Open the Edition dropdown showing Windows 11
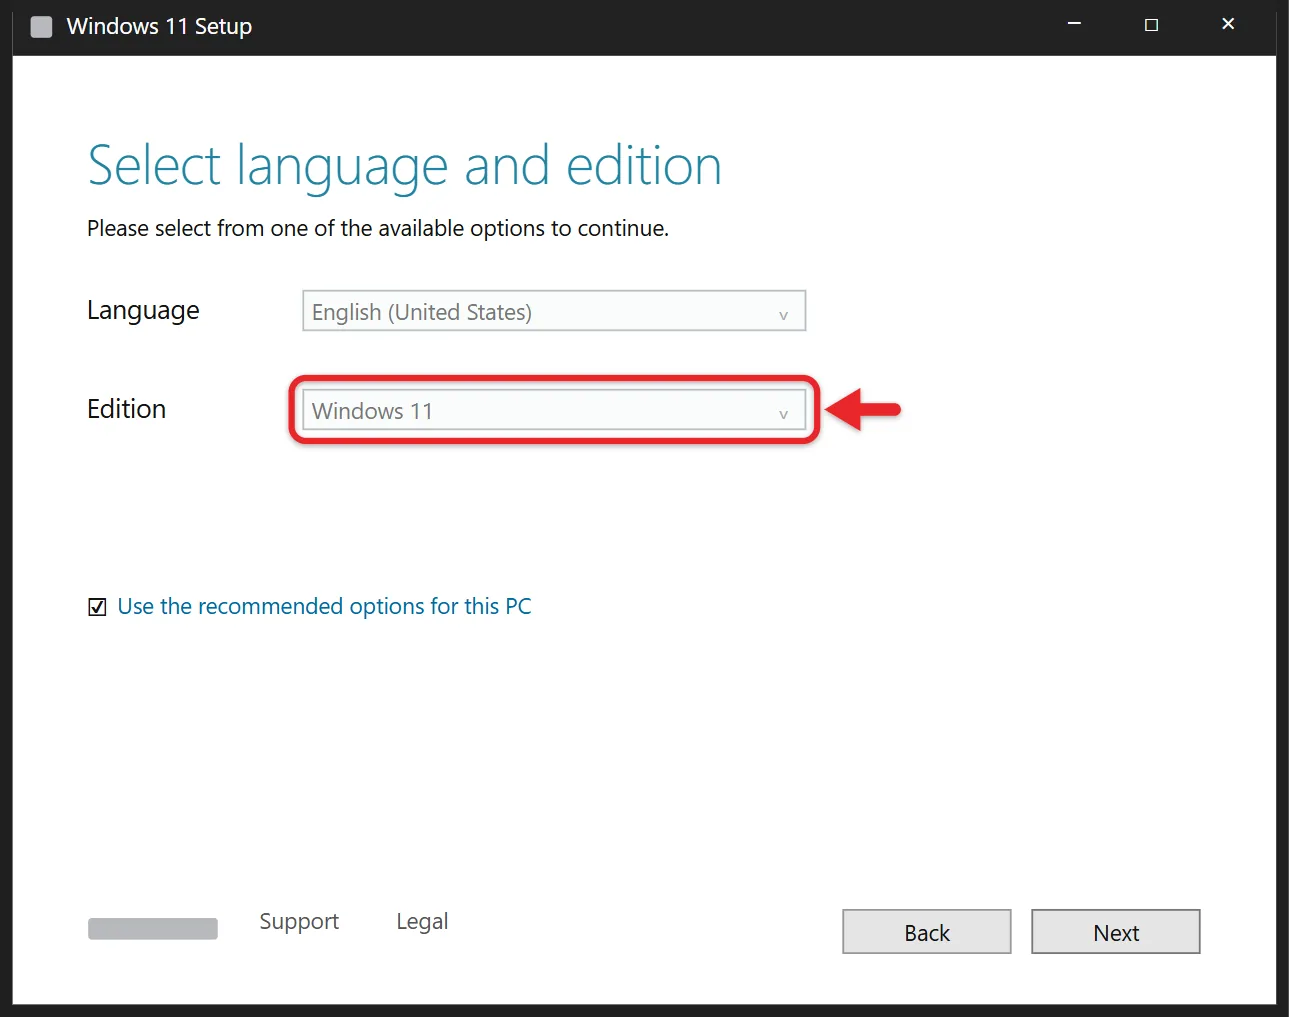The width and height of the screenshot is (1289, 1017). 554,410
